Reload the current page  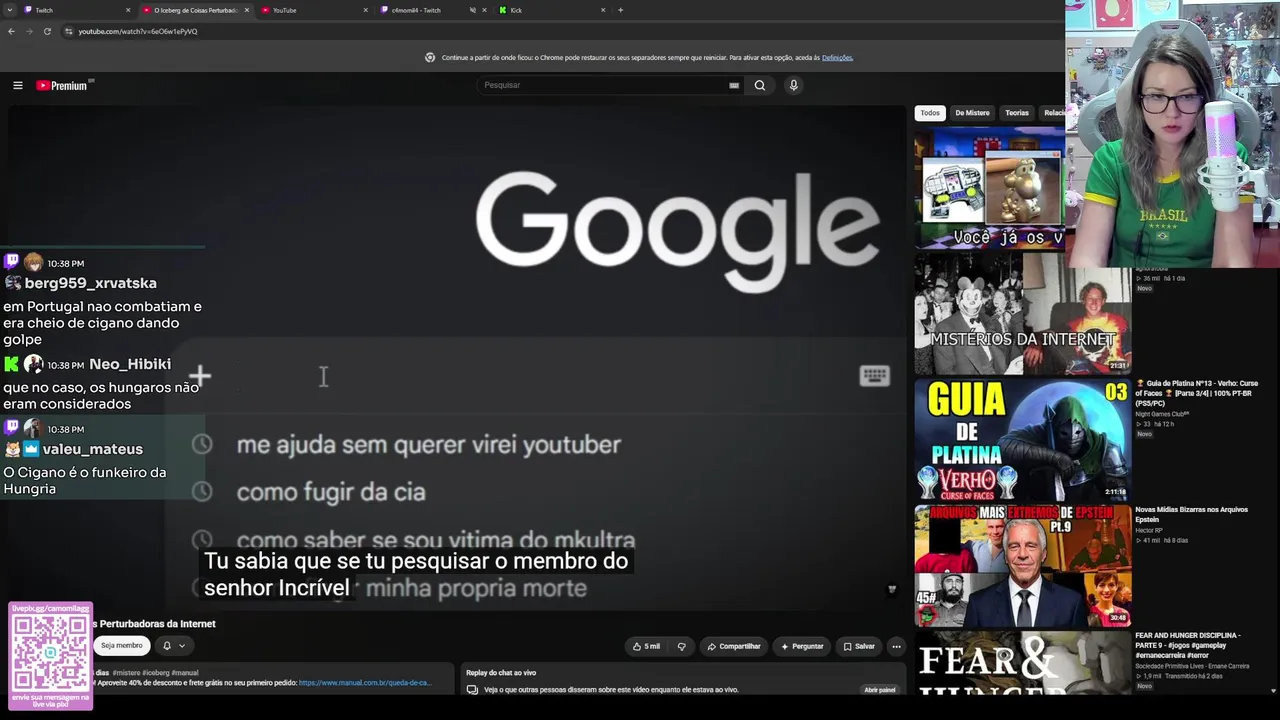pos(47,31)
